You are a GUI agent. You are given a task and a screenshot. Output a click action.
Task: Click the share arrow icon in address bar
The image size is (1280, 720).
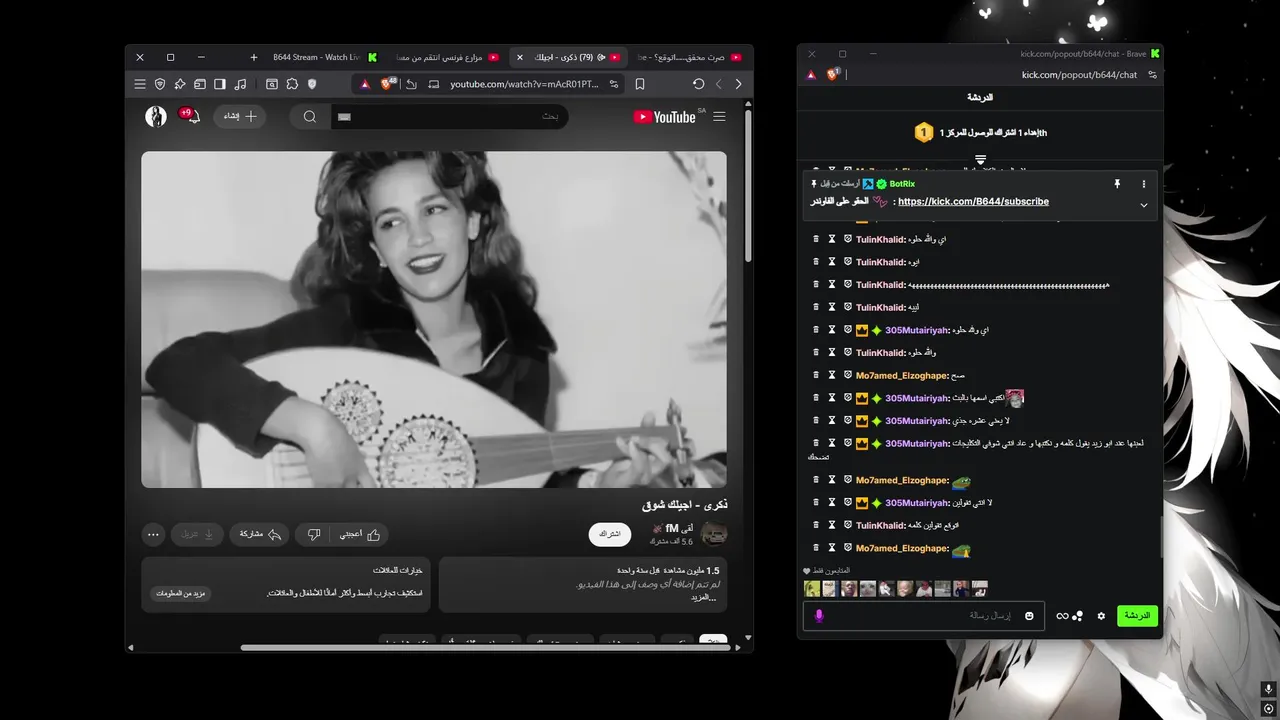click(x=411, y=84)
